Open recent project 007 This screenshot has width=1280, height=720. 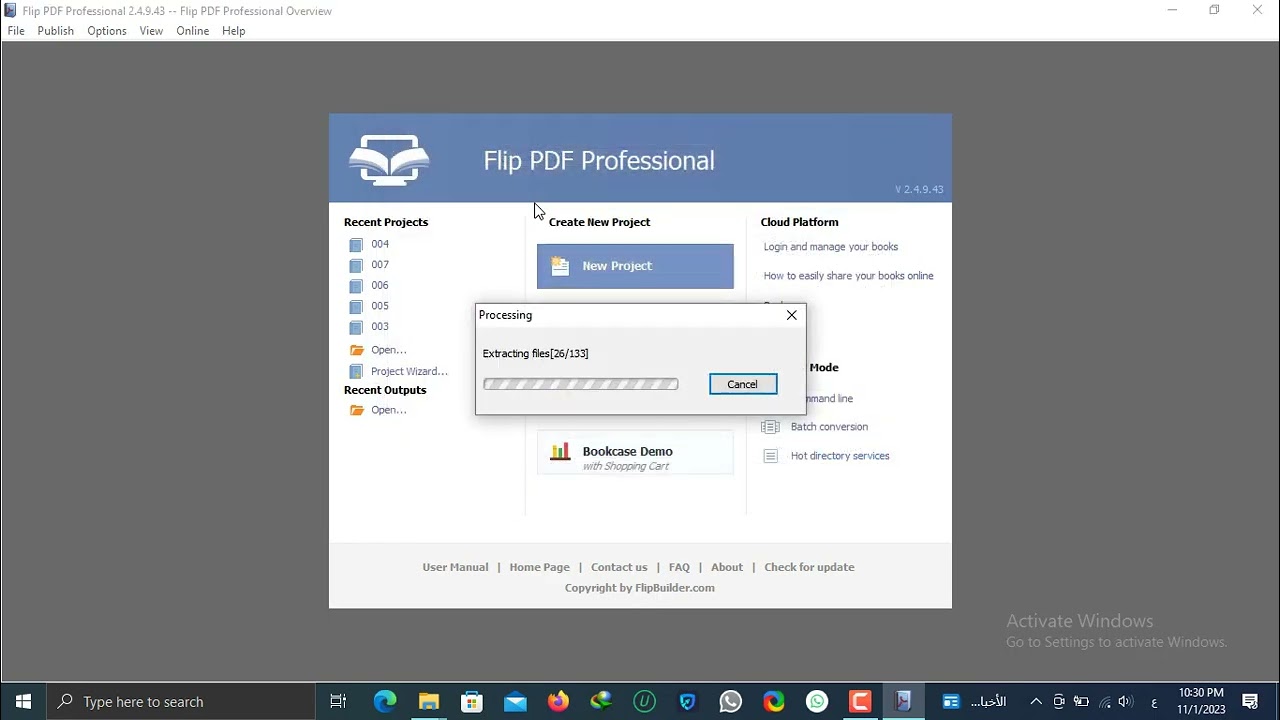(x=380, y=265)
